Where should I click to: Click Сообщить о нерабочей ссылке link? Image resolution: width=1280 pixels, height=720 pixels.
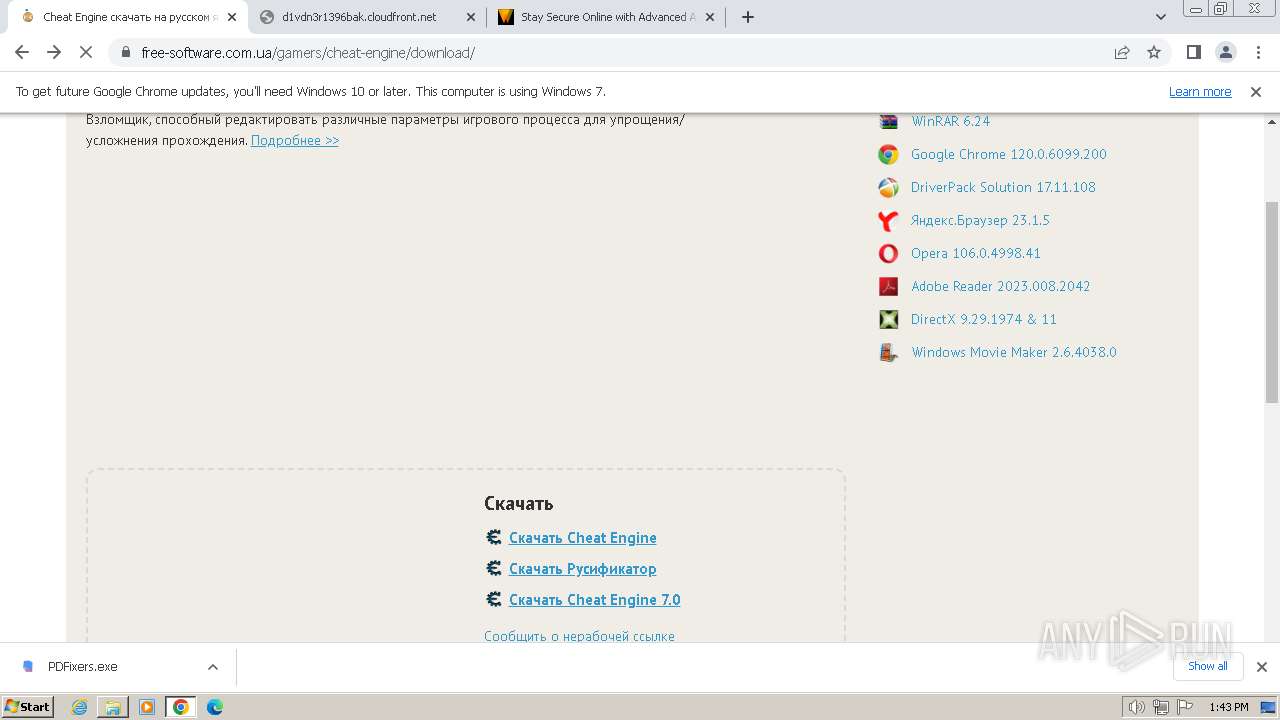pyautogui.click(x=579, y=636)
